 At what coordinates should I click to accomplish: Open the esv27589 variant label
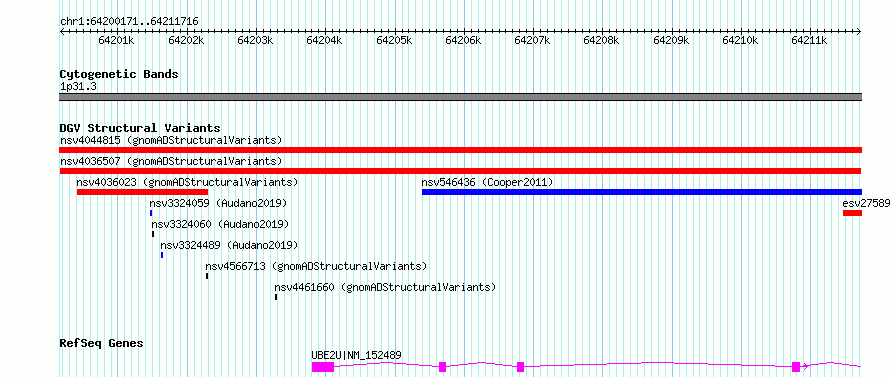(x=866, y=203)
